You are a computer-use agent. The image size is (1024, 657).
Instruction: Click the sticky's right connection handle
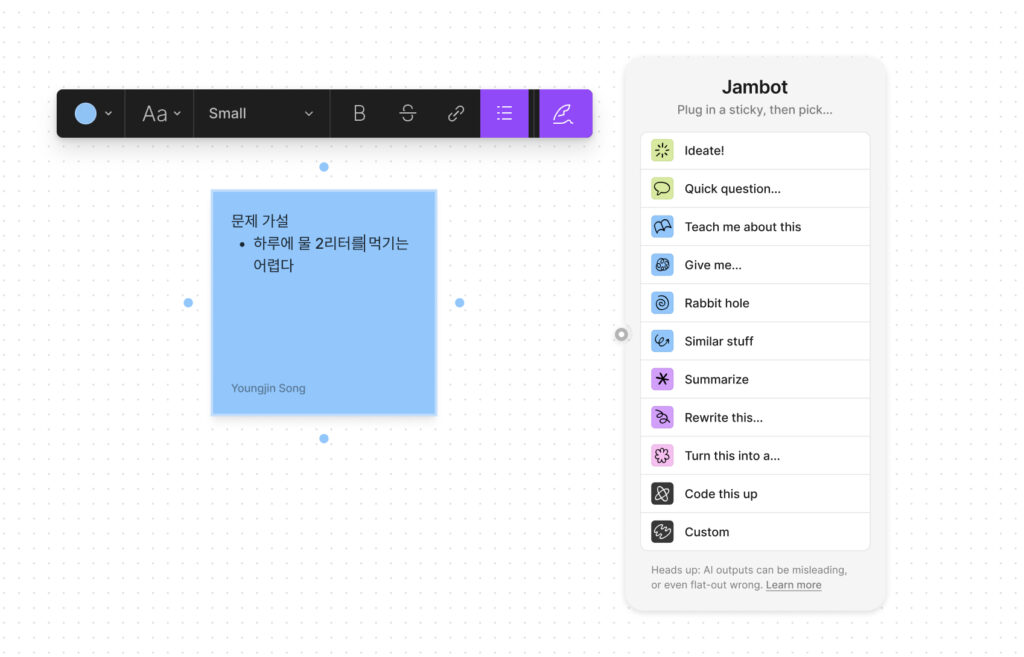click(x=460, y=303)
